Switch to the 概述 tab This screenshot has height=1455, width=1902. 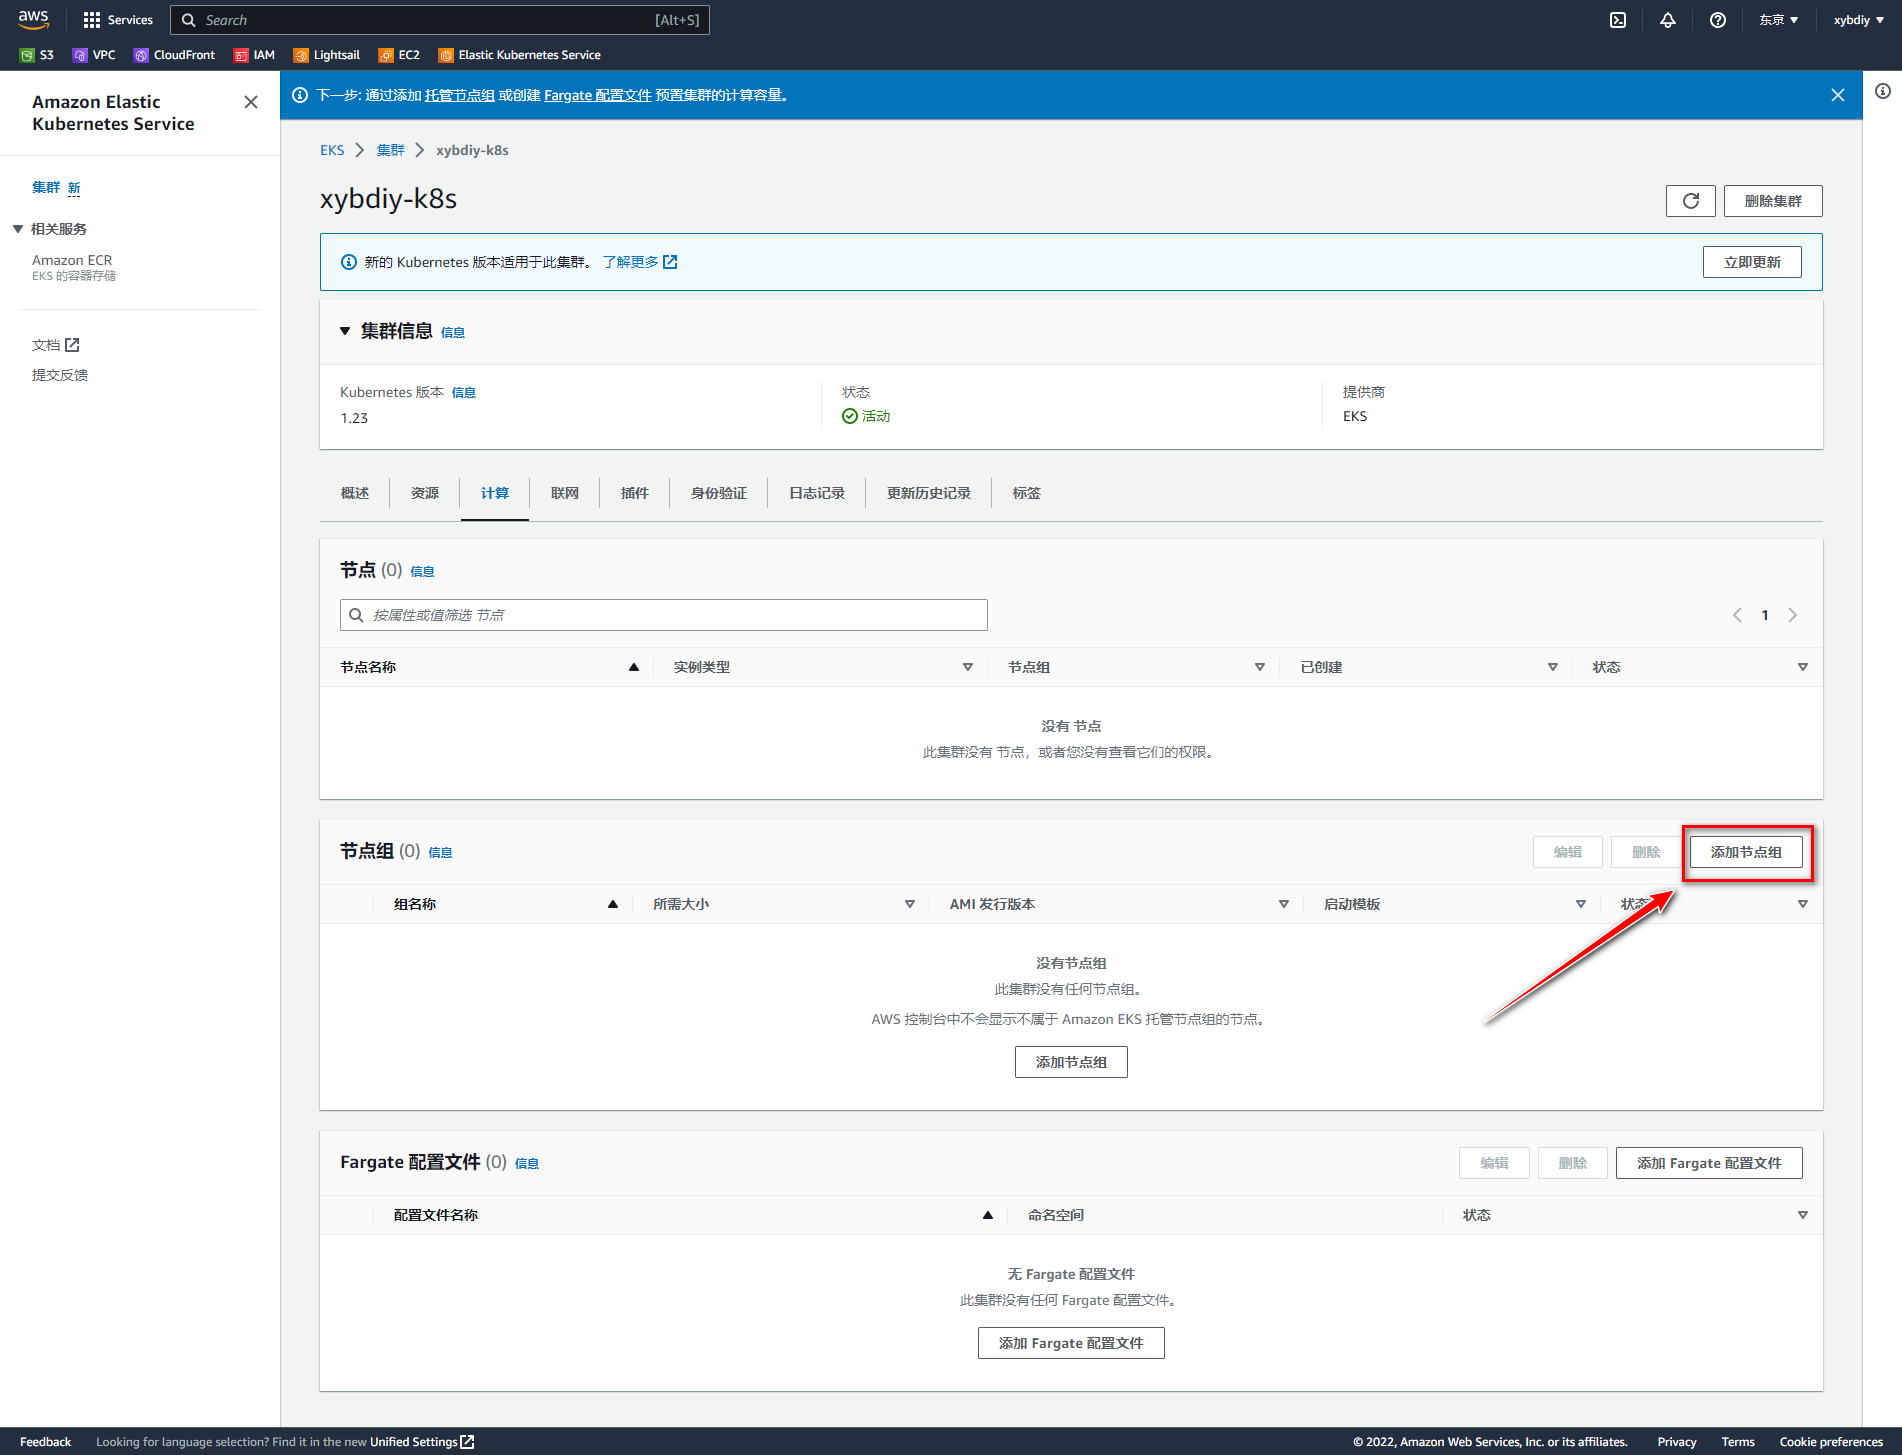(355, 493)
